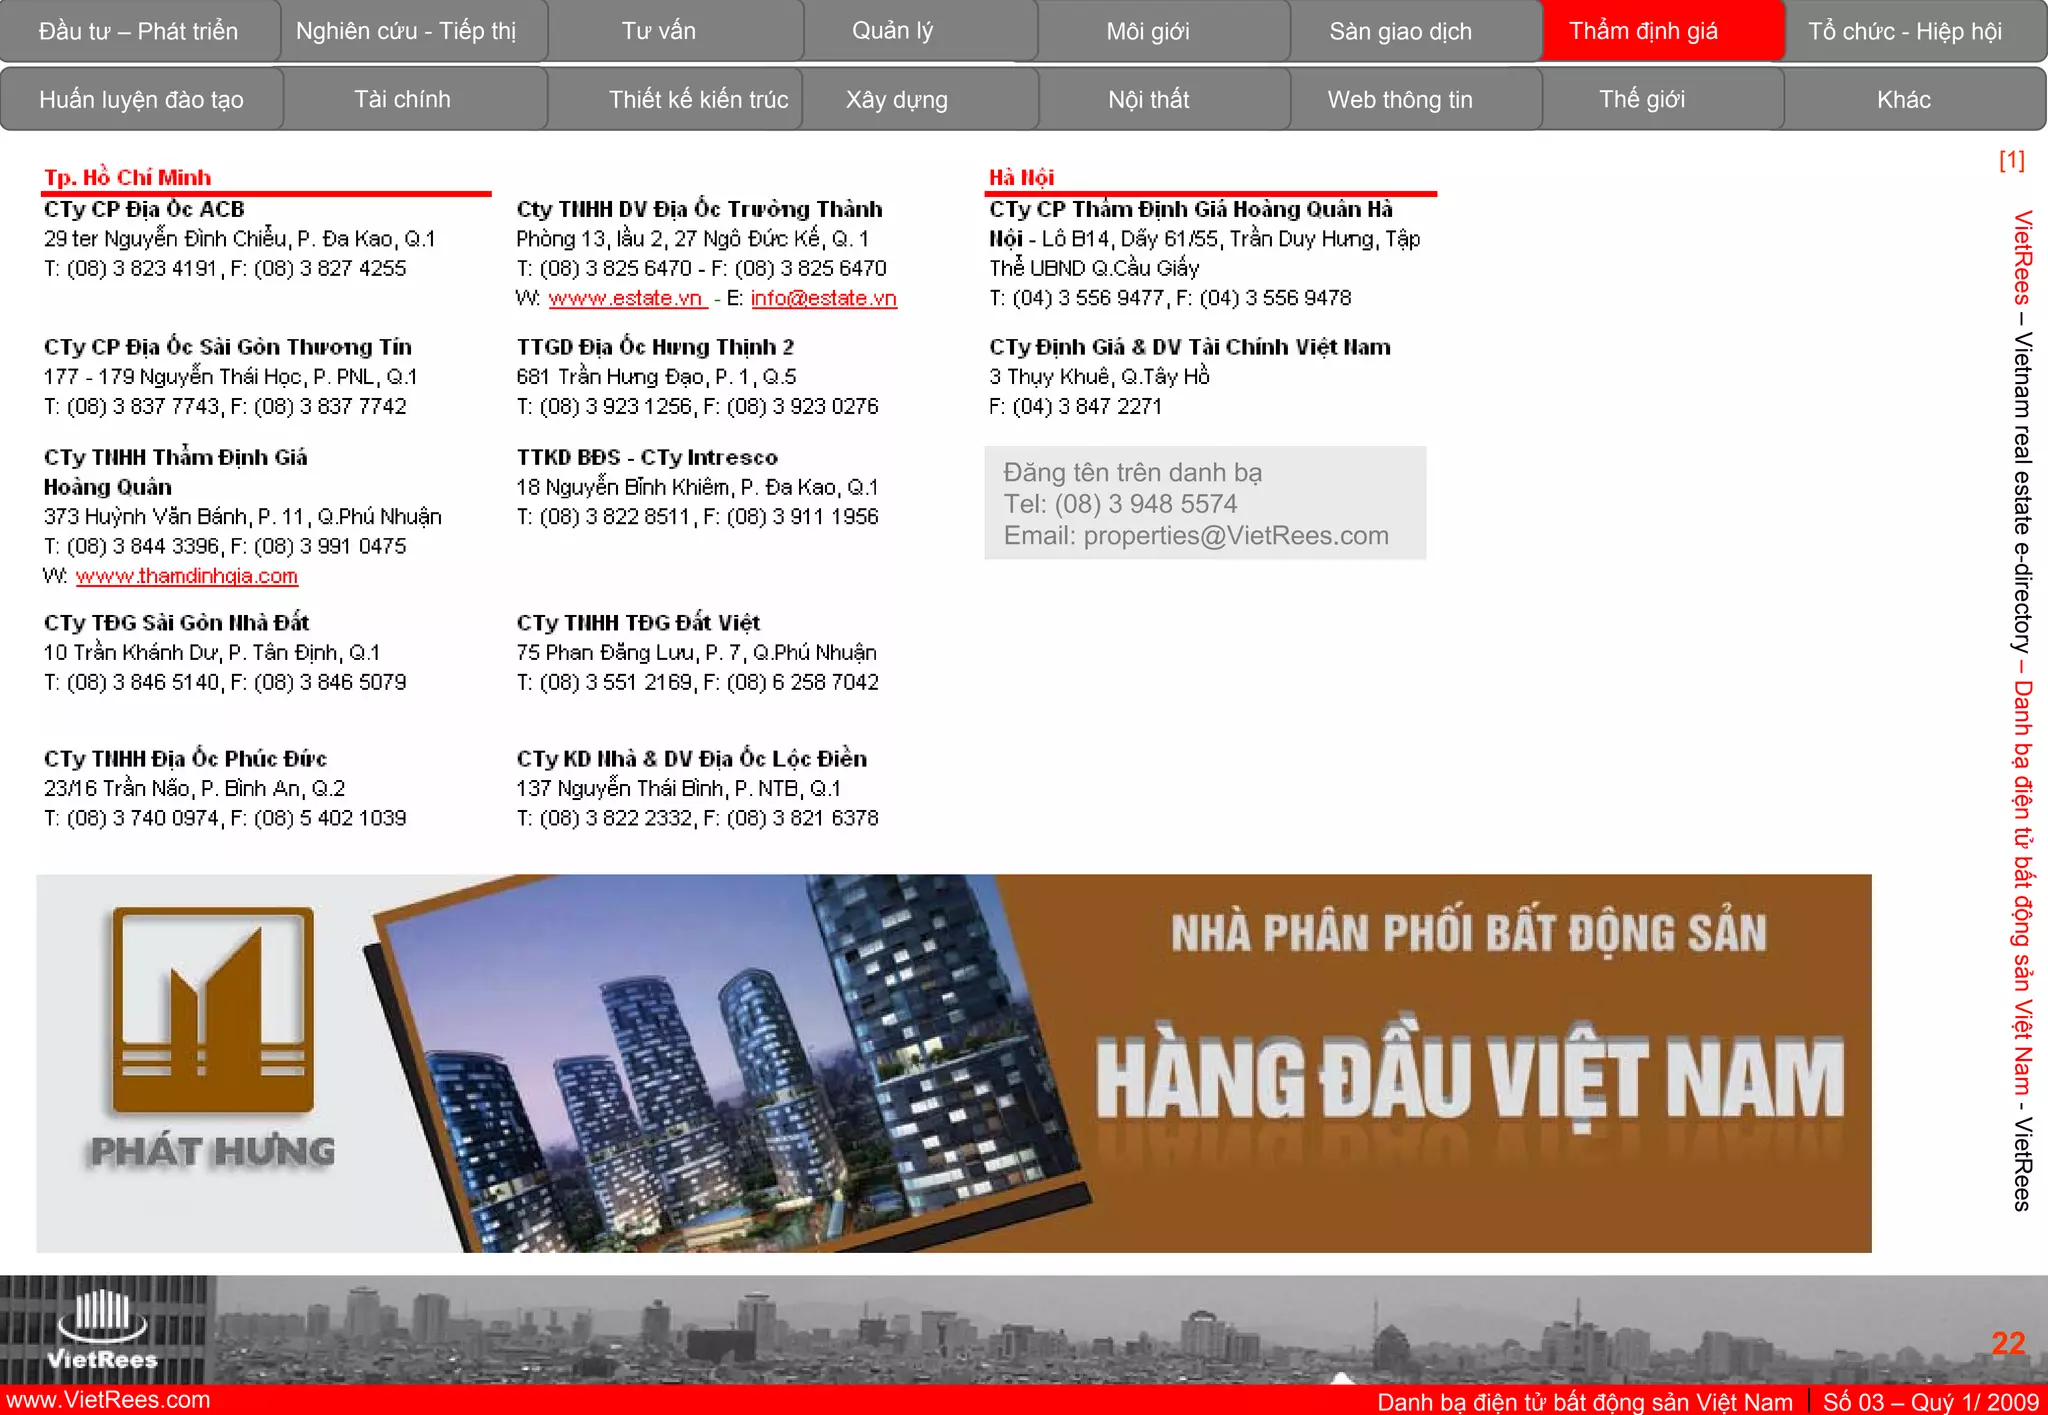This screenshot has height=1415, width=2048.
Task: Select the Tel: (08) 3 948 5574 line
Action: pyautogui.click(x=1120, y=504)
